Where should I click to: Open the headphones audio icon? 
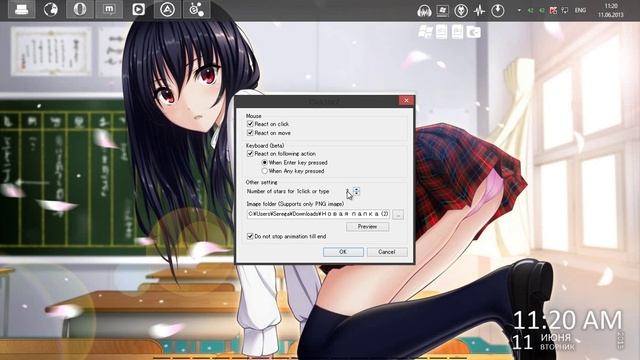[424, 11]
